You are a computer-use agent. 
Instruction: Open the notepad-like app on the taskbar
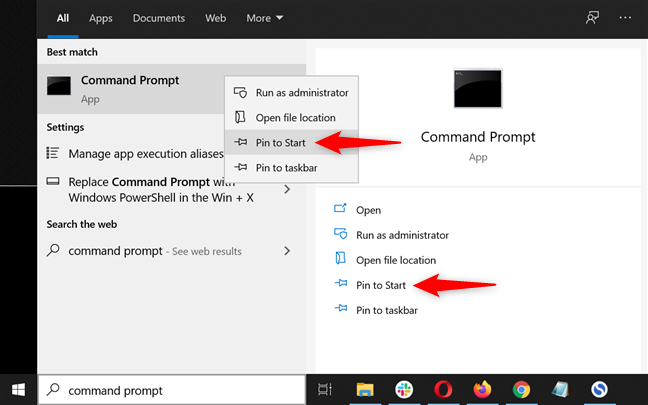560,389
